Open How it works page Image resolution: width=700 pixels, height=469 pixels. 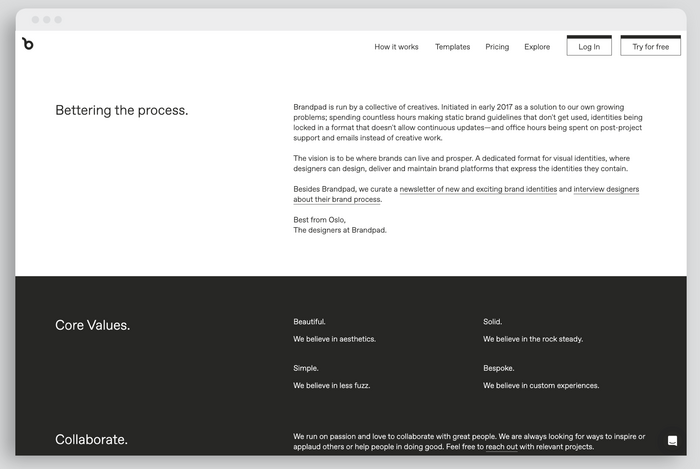pyautogui.click(x=396, y=47)
